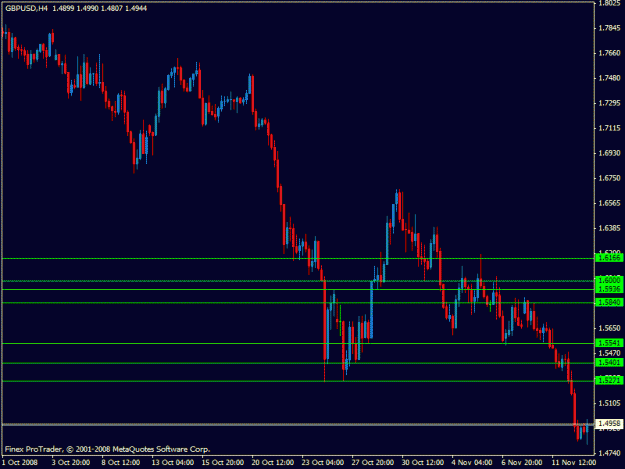
Task: Click the GBPUSD,H4 chart title text
Action: tap(26, 8)
